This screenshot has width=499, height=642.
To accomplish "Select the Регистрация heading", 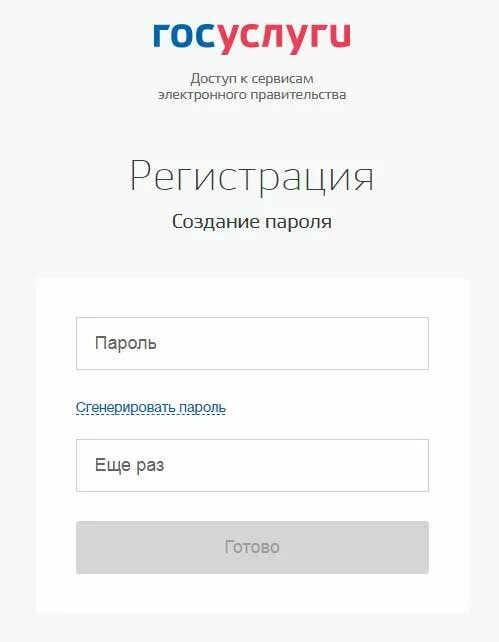I will pyautogui.click(x=252, y=178).
